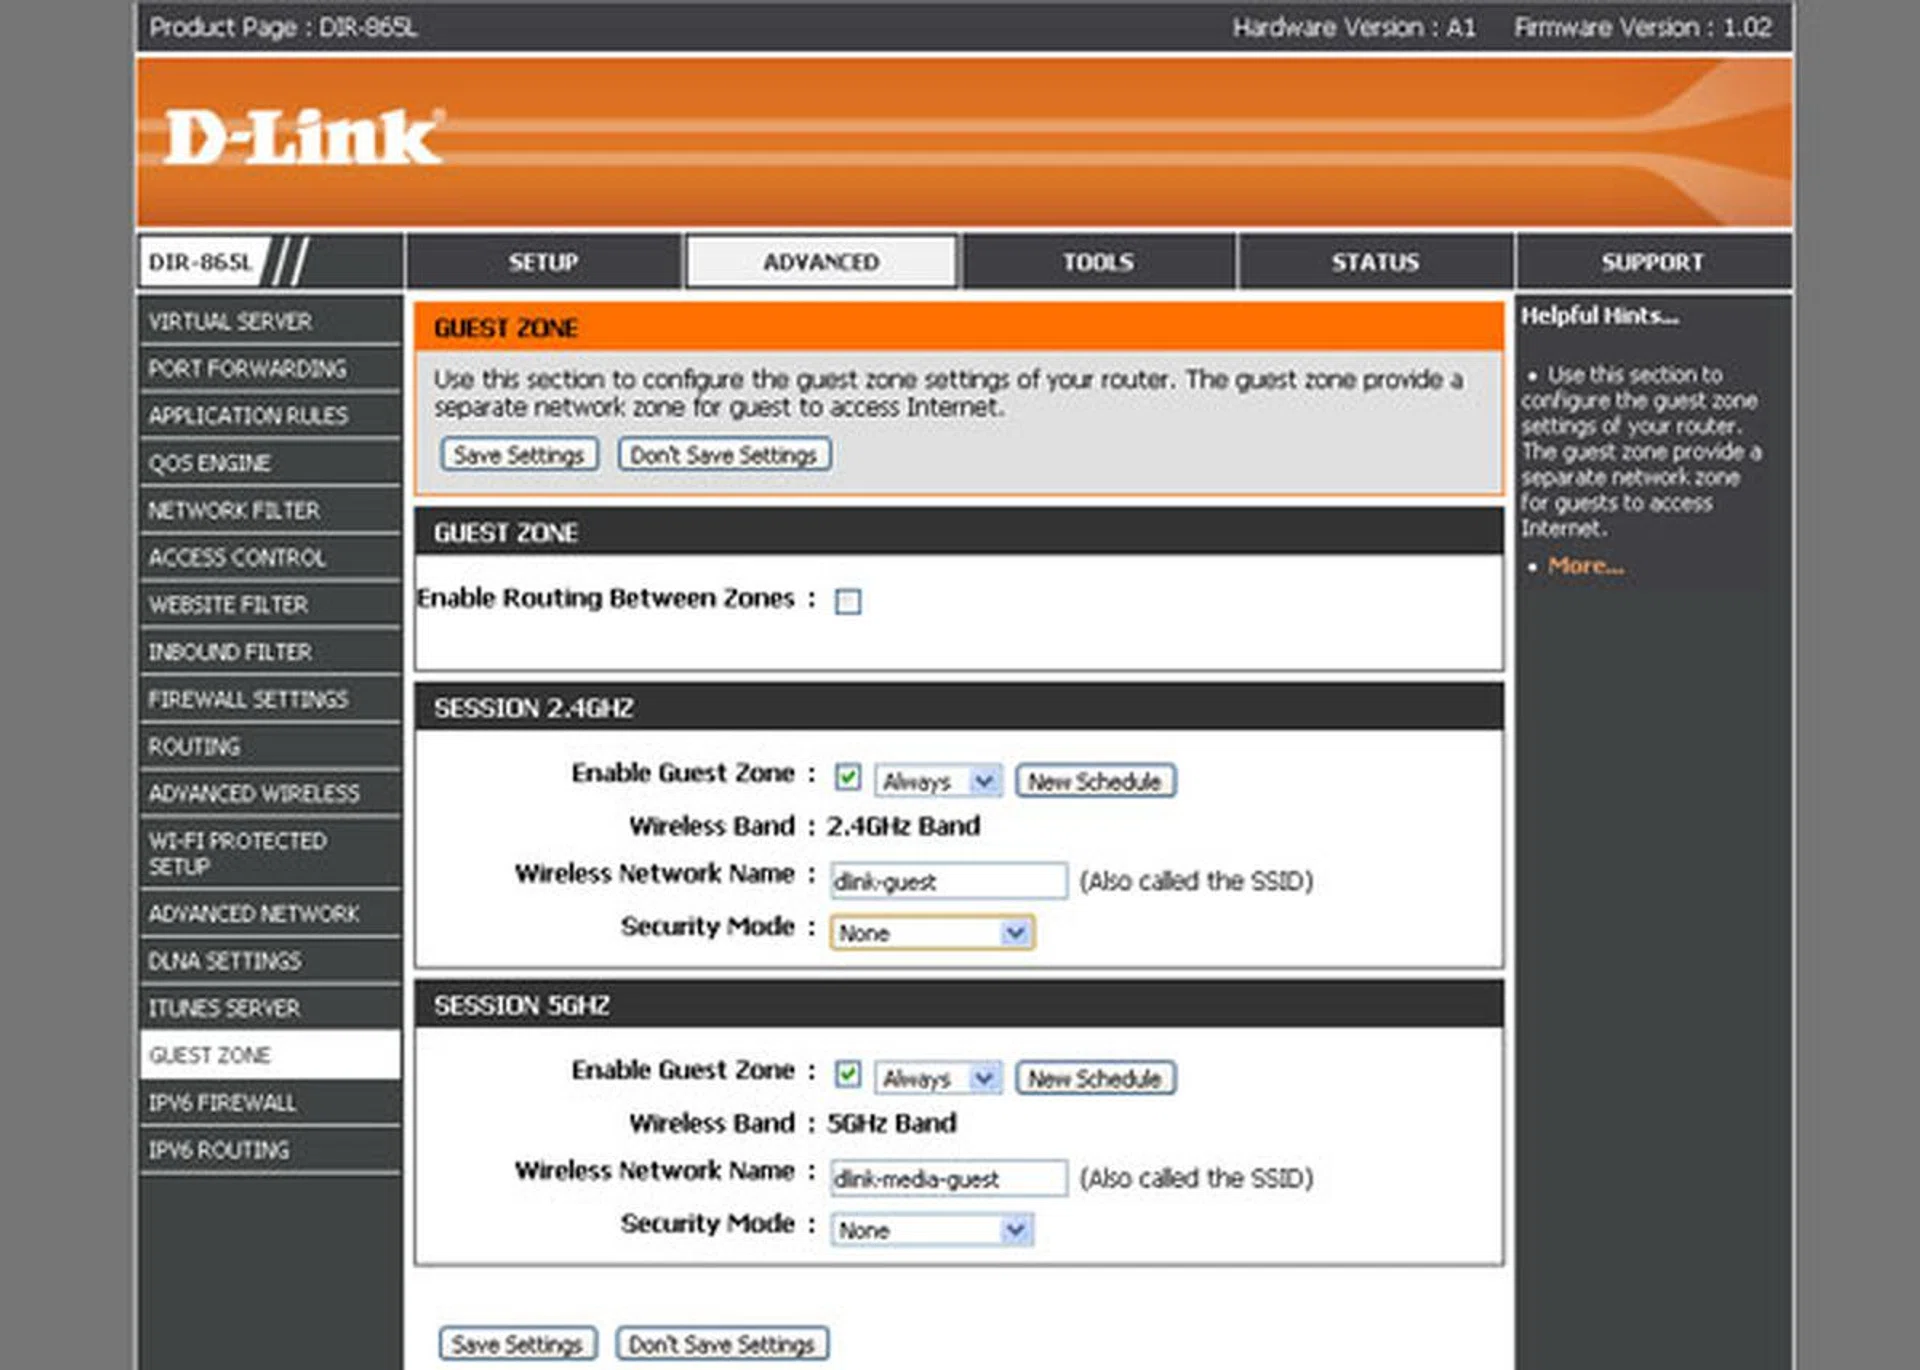
Task: Open the Tools tab
Action: 1097,262
